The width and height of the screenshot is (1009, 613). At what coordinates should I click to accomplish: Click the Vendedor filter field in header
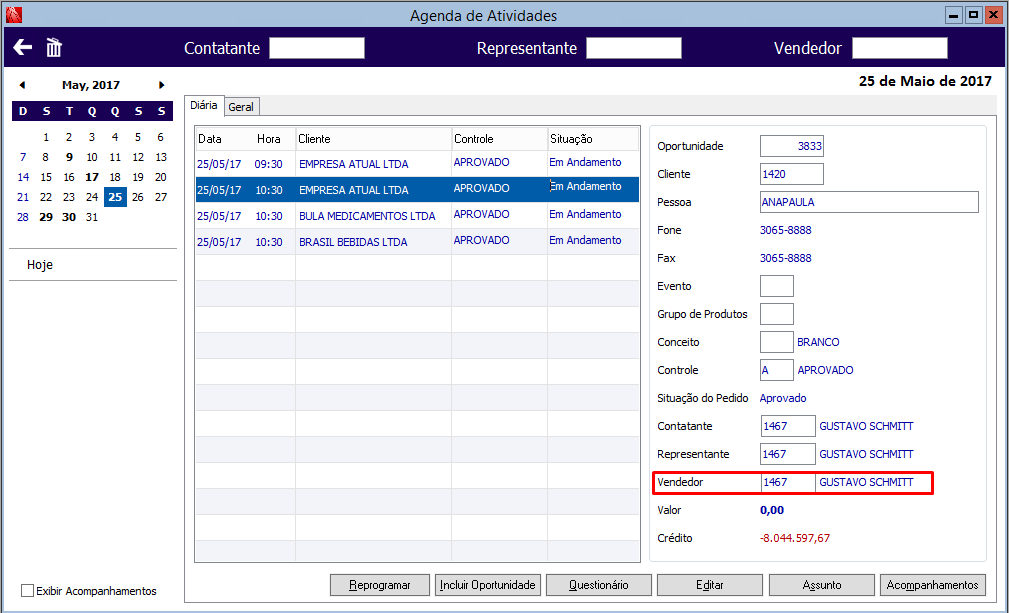pyautogui.click(x=900, y=48)
